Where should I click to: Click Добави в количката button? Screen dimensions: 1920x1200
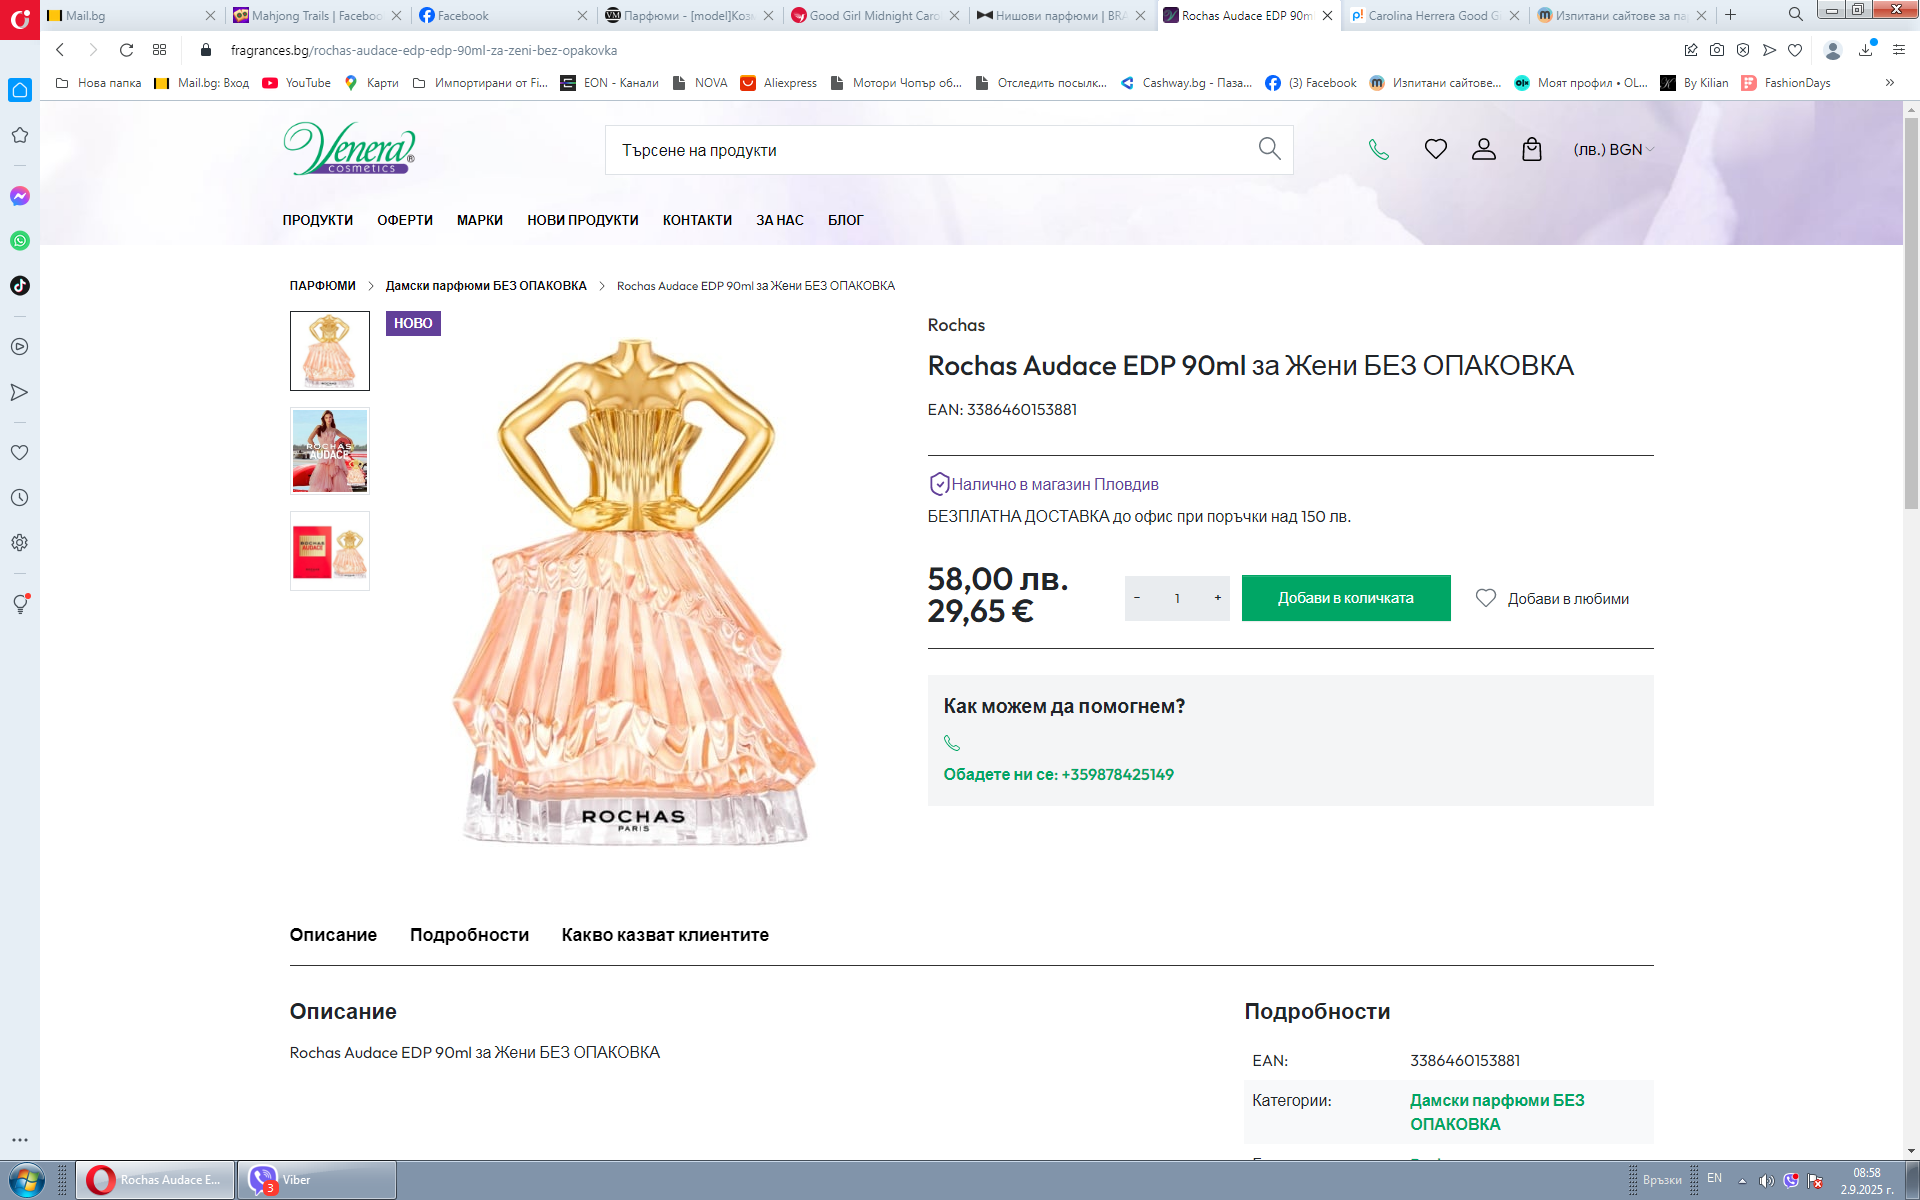[1346, 598]
